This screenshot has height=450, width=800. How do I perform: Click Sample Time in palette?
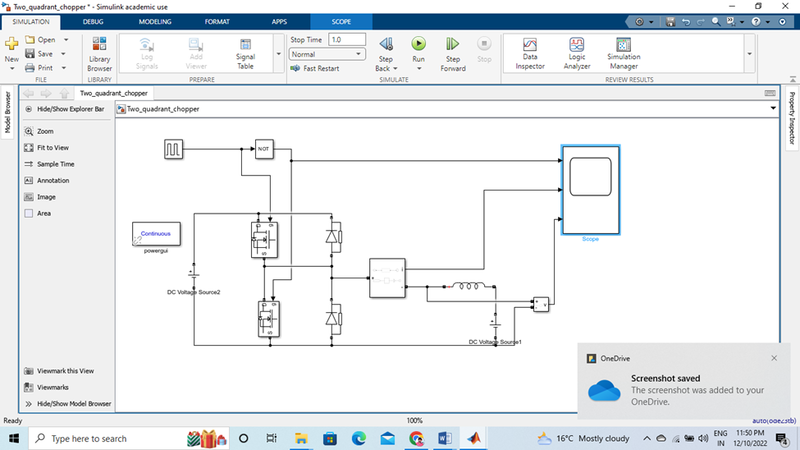point(49,164)
